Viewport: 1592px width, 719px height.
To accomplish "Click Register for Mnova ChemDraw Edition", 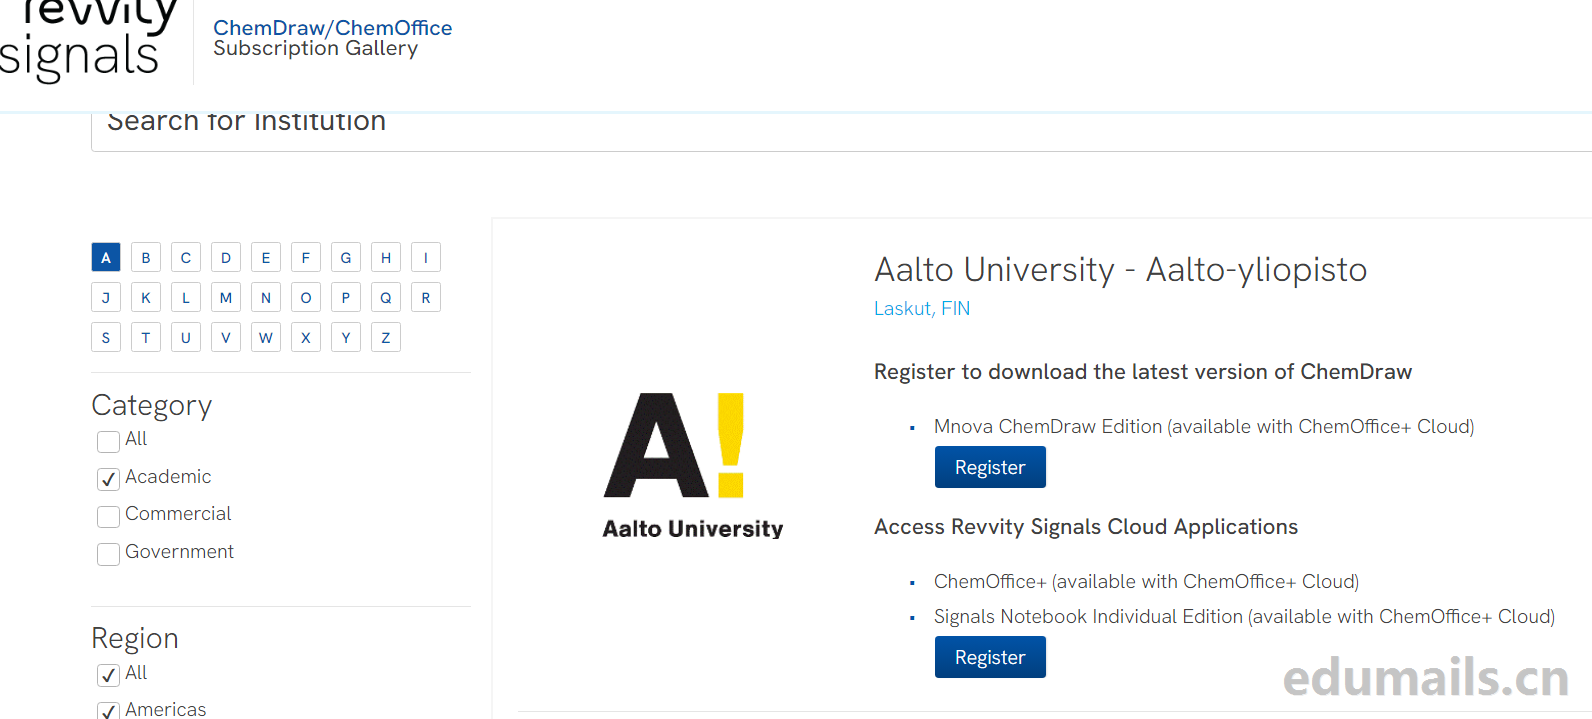I will [x=990, y=467].
